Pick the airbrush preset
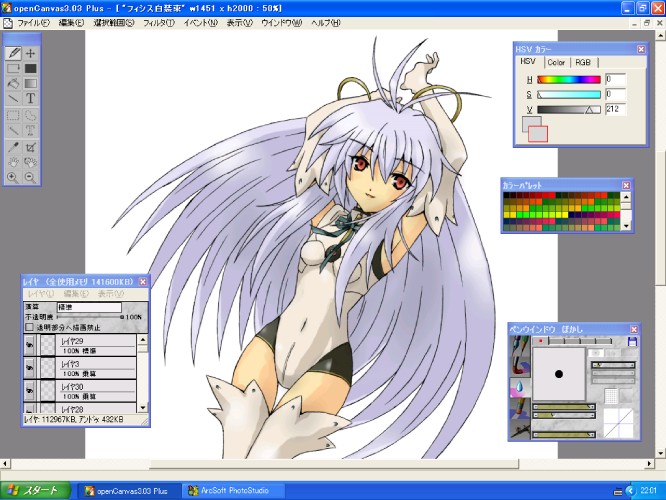This screenshot has width=666, height=500. [x=520, y=429]
